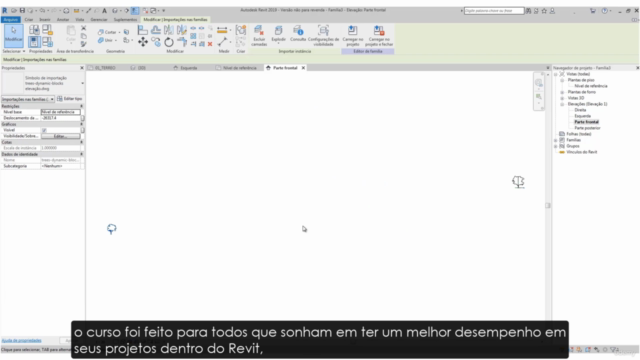
Task: Select the tree import on the right side of the canvas
Action: (x=518, y=182)
